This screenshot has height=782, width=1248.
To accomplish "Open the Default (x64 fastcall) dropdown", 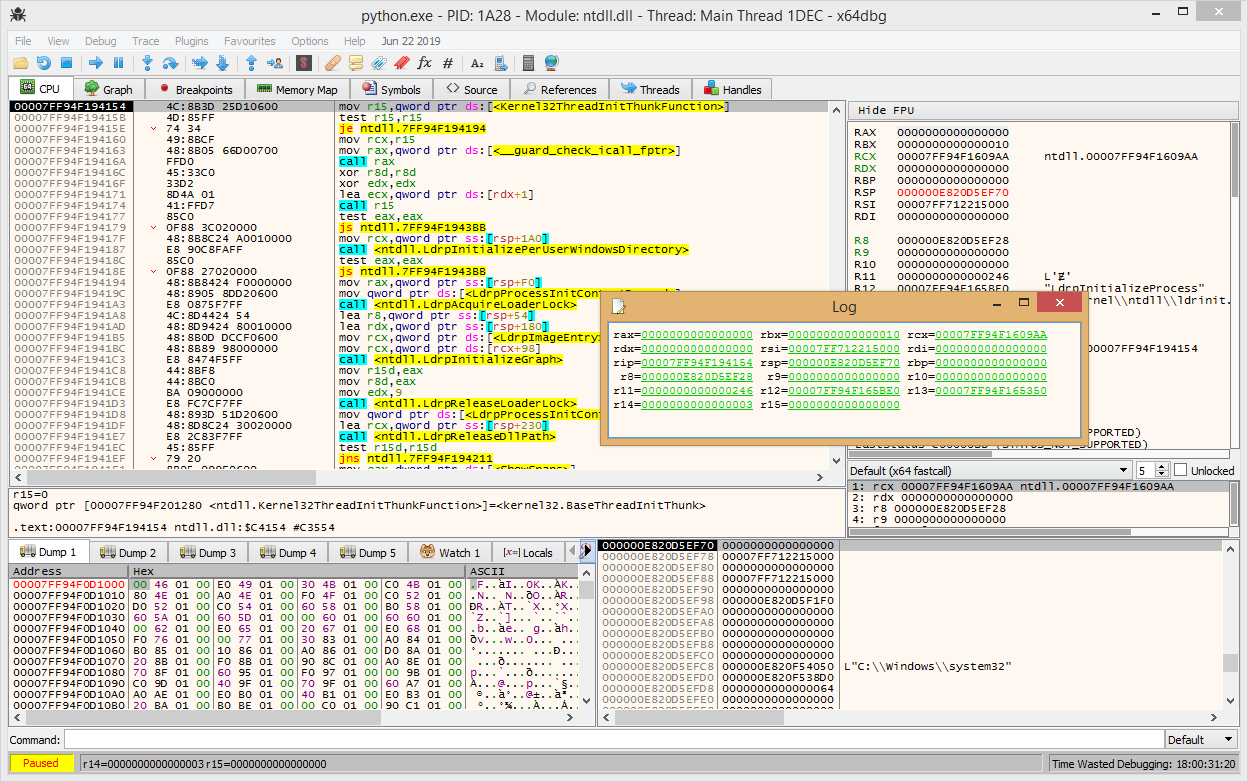I will tap(1123, 470).
